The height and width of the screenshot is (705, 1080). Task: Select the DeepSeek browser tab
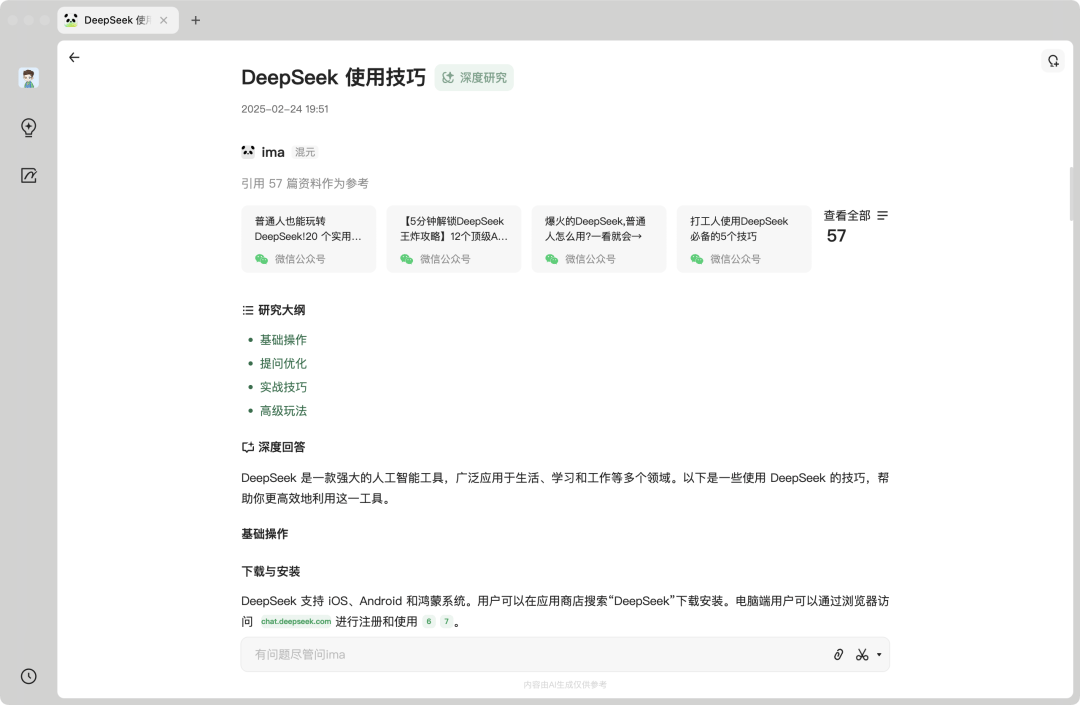click(x=118, y=20)
